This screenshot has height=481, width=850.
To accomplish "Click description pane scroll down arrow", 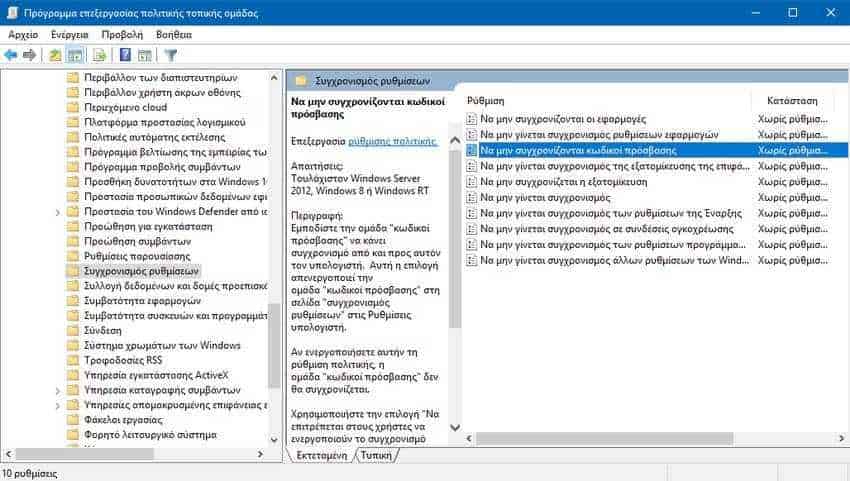I will point(455,428).
